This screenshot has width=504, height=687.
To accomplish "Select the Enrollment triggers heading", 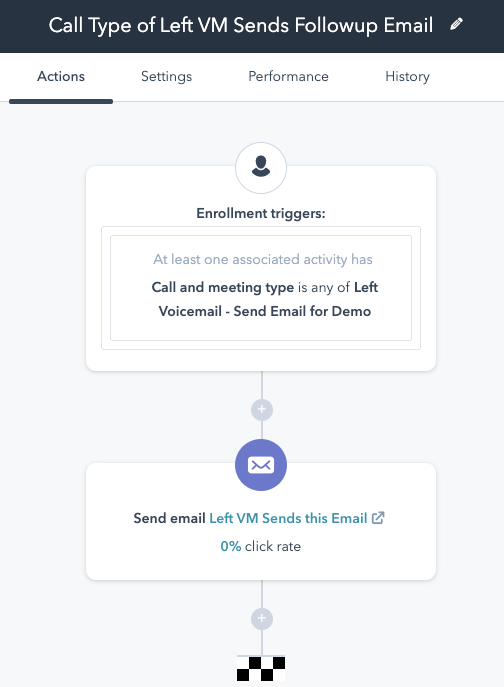I will (261, 213).
